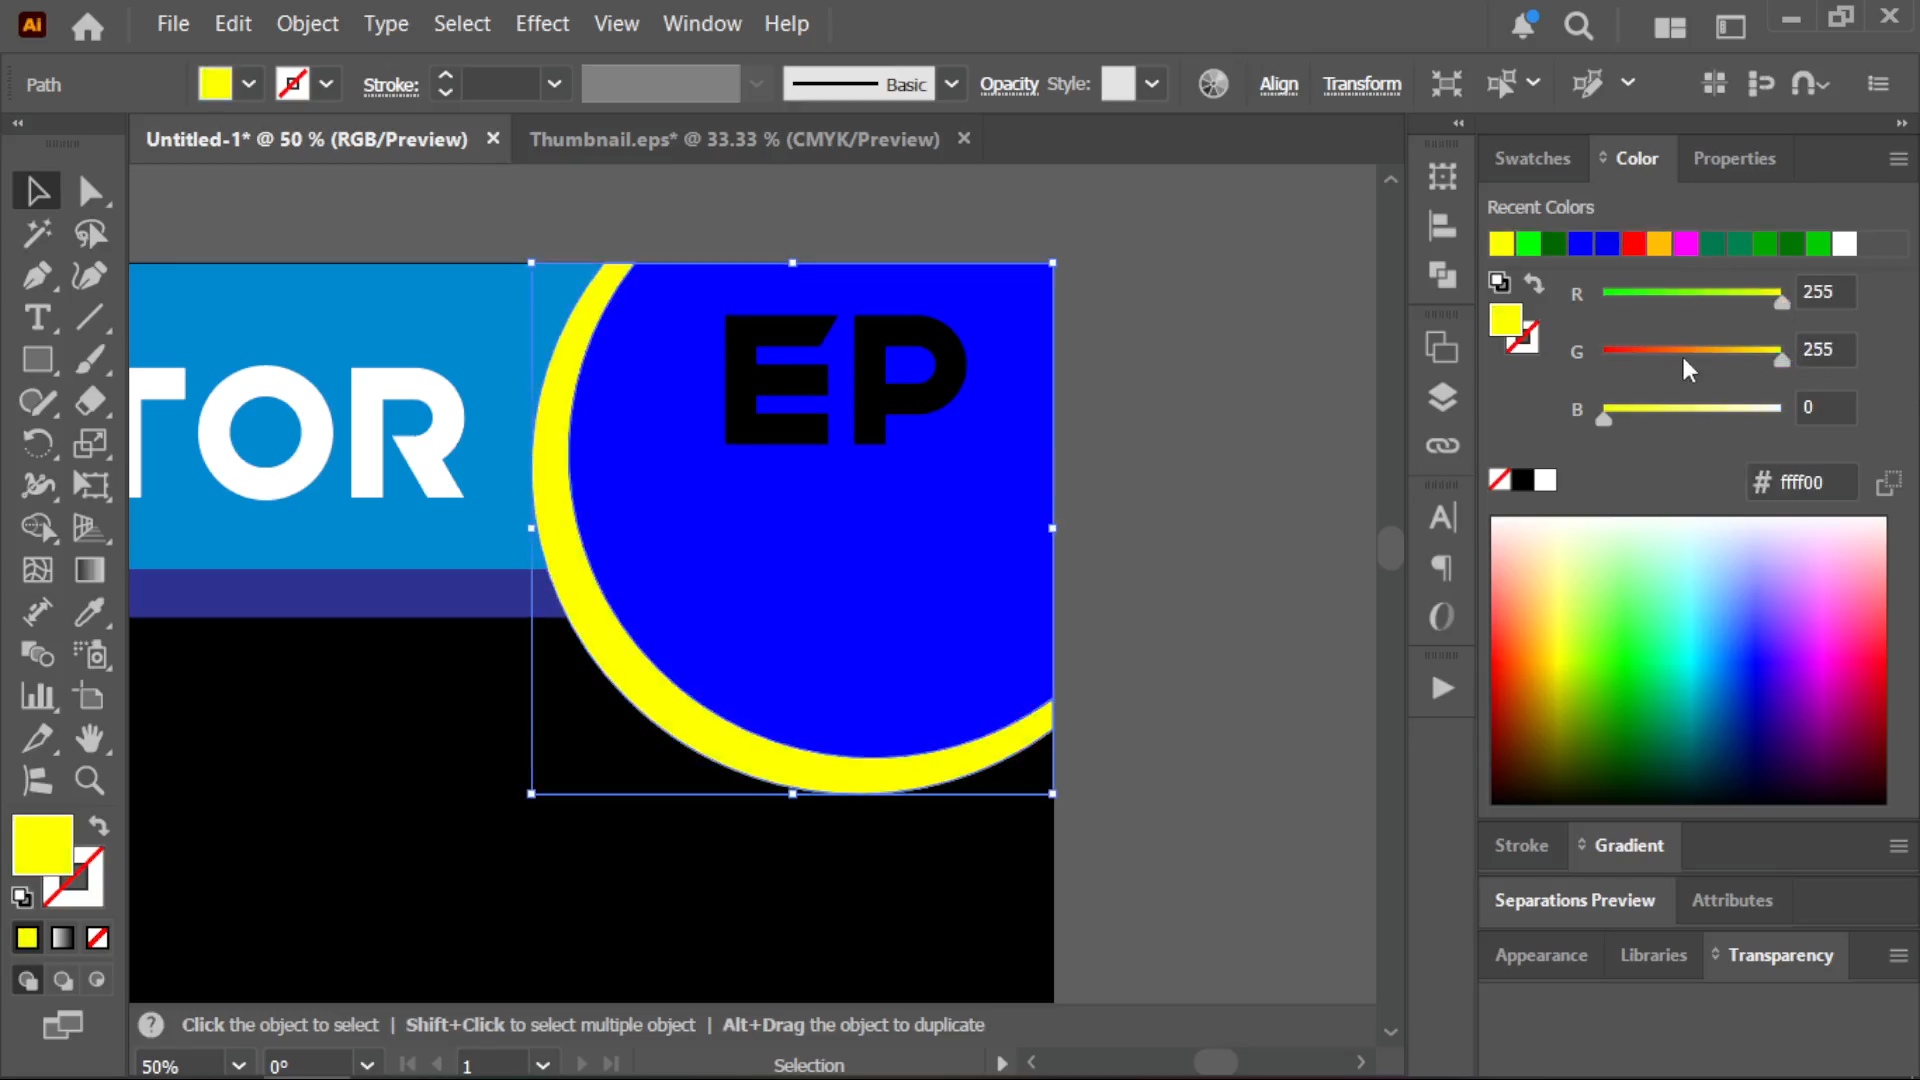1920x1080 pixels.
Task: Set paint type to Color
Action: pyautogui.click(x=27, y=938)
